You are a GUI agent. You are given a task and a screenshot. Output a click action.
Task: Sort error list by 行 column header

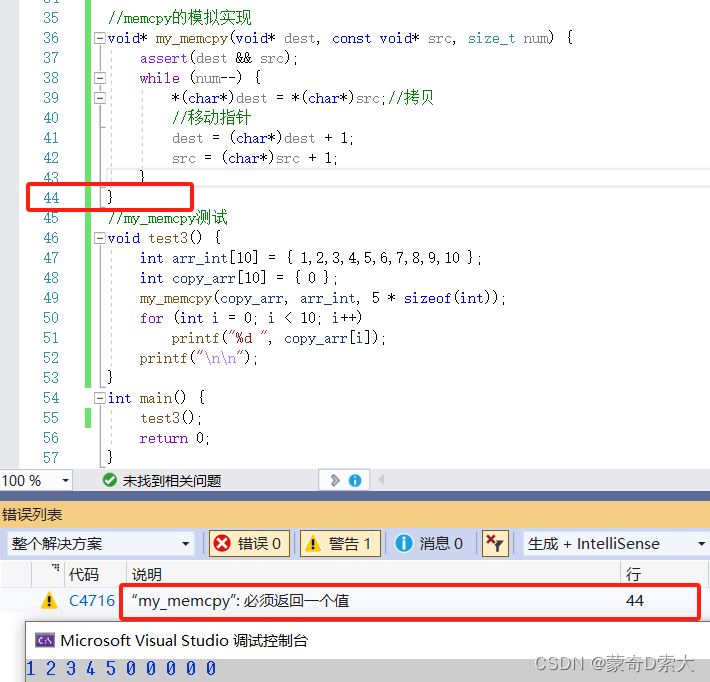(633, 575)
